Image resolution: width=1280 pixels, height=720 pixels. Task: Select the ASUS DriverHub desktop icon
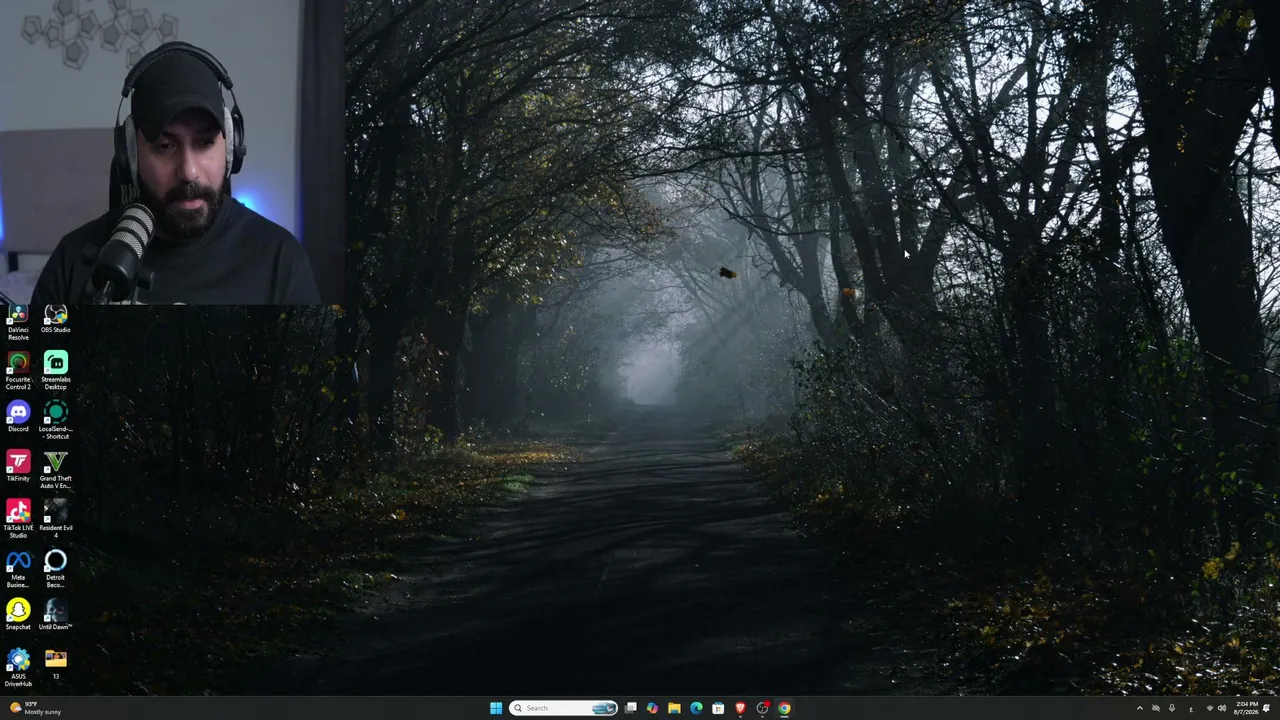click(18, 668)
